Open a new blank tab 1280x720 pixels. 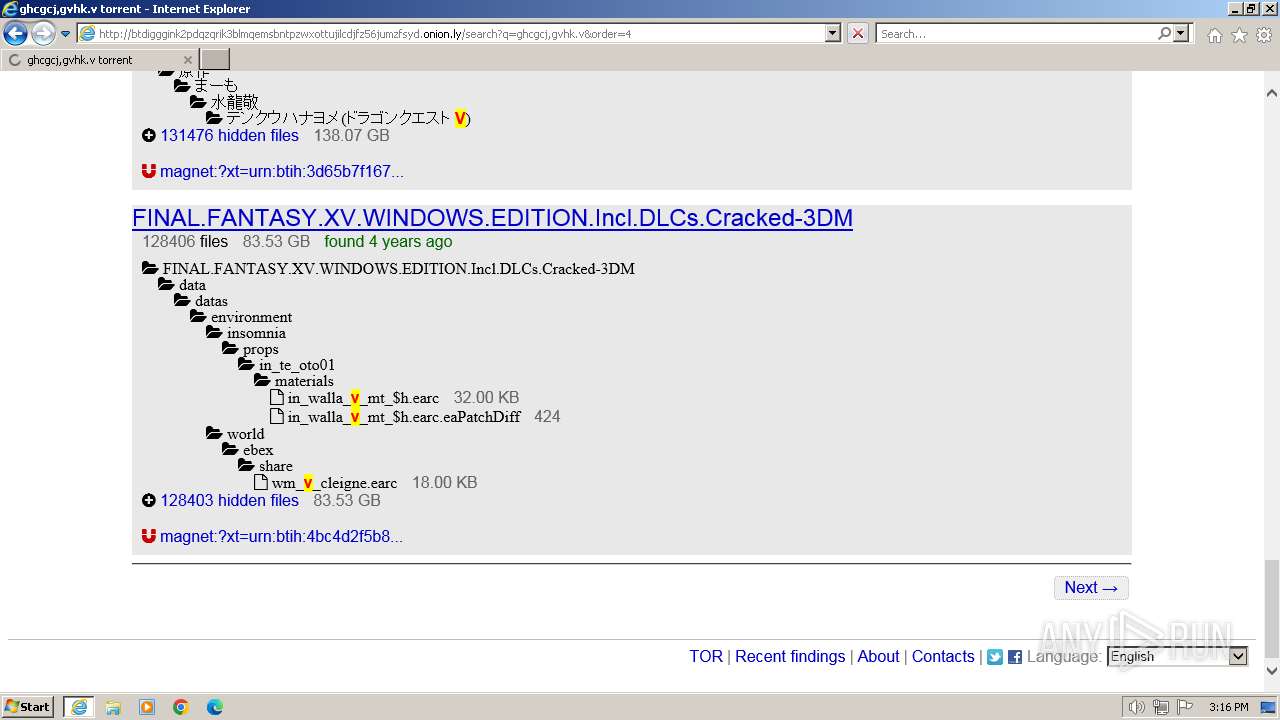click(215, 60)
